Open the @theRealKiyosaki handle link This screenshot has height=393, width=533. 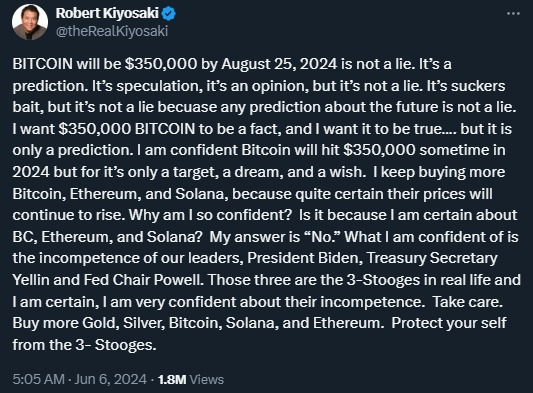112,31
